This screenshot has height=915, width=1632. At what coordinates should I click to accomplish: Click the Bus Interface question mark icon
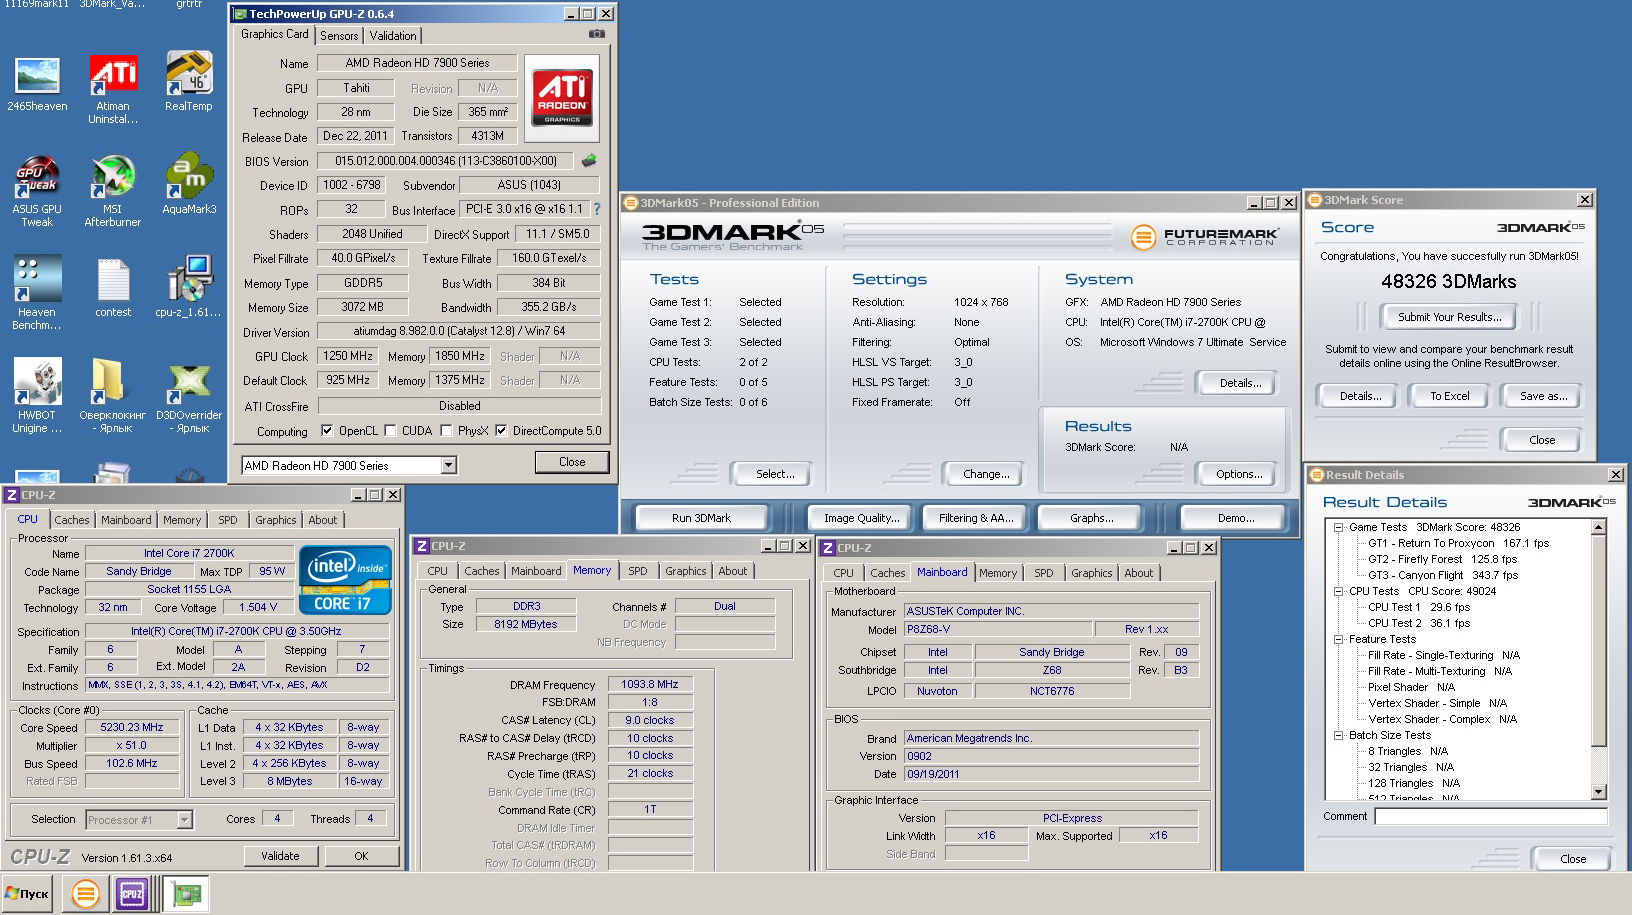597,209
